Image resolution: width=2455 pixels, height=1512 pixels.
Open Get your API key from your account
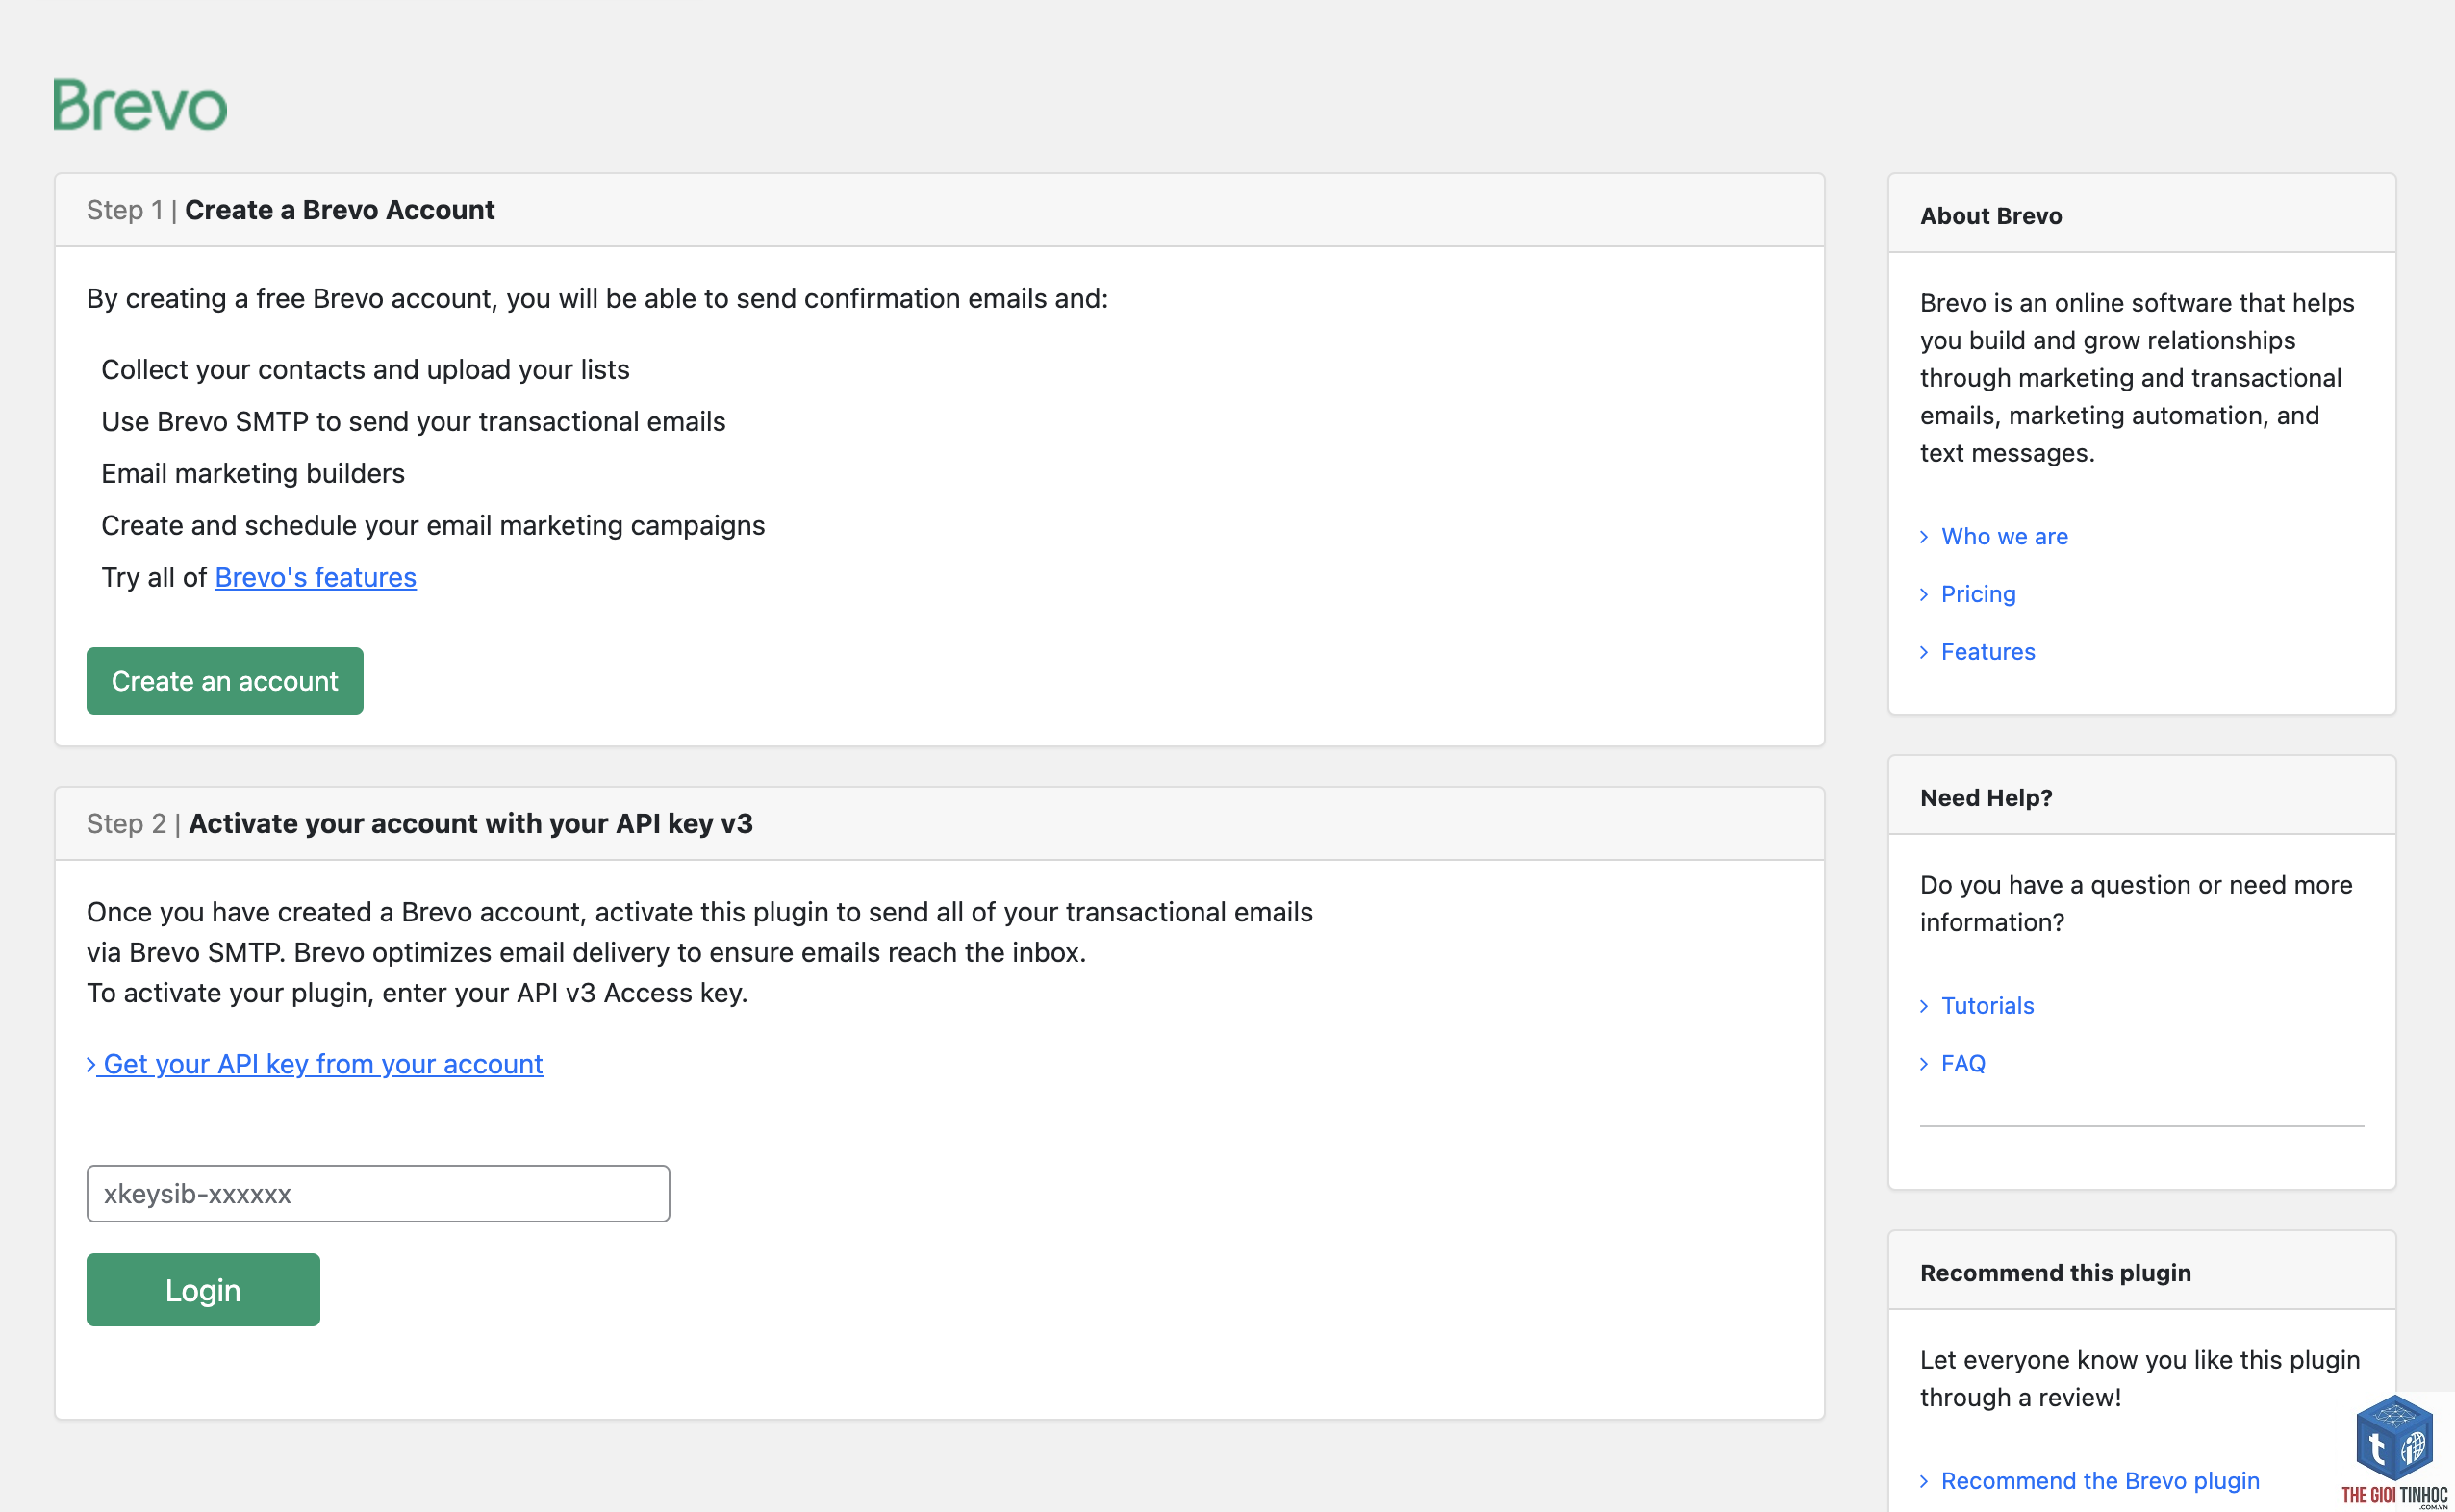(315, 1064)
